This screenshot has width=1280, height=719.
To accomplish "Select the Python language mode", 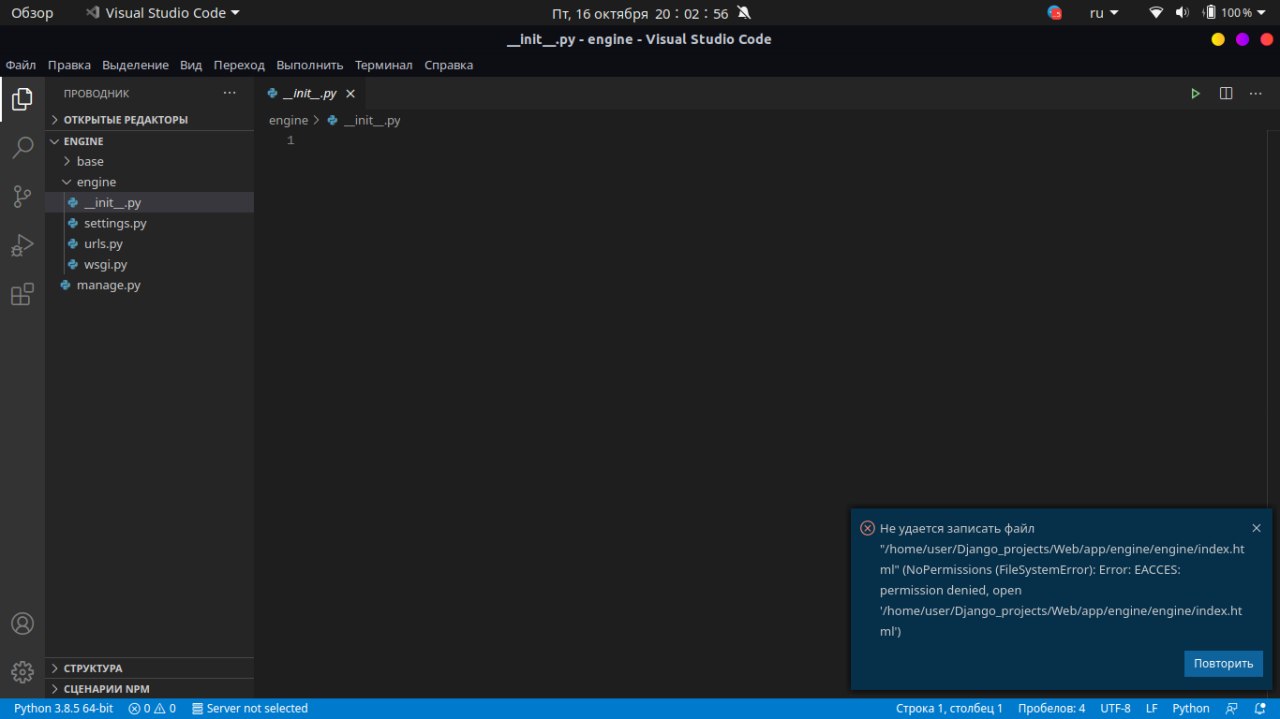I will coord(1191,708).
